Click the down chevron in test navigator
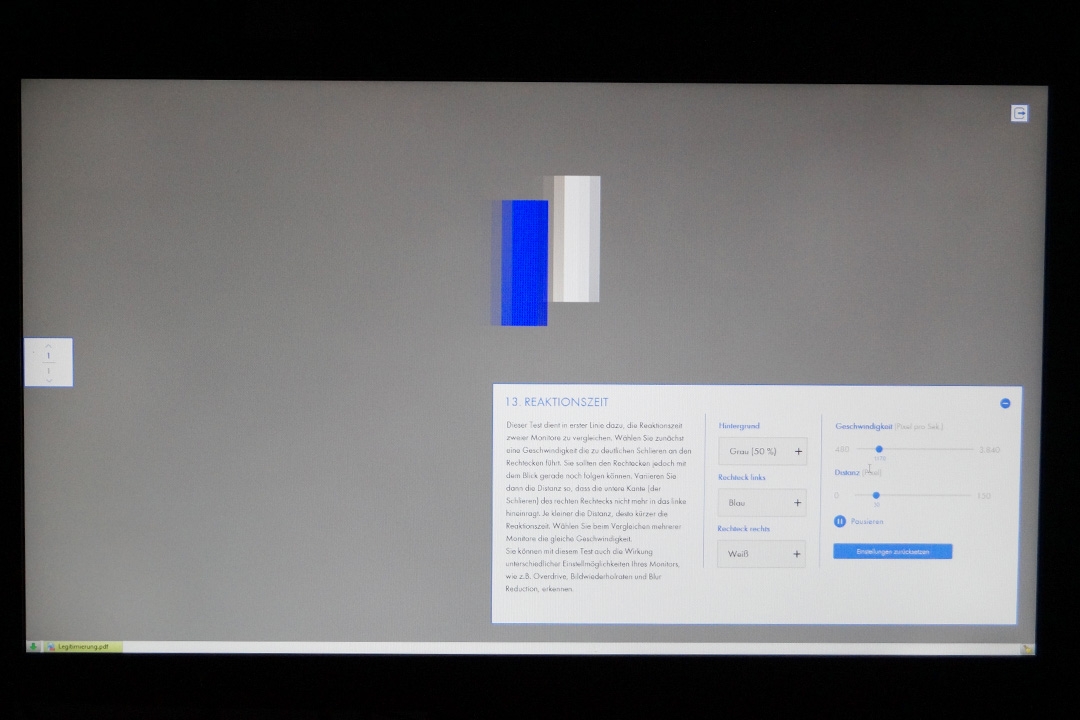The width and height of the screenshot is (1080, 720). coord(48,380)
